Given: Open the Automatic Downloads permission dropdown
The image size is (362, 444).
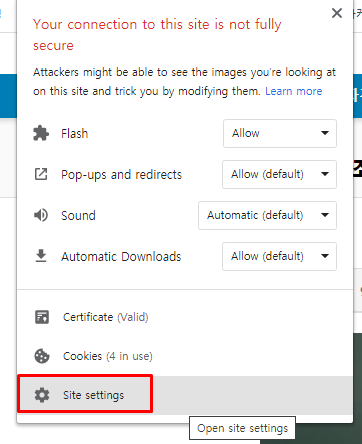Looking at the screenshot, I should tap(279, 256).
